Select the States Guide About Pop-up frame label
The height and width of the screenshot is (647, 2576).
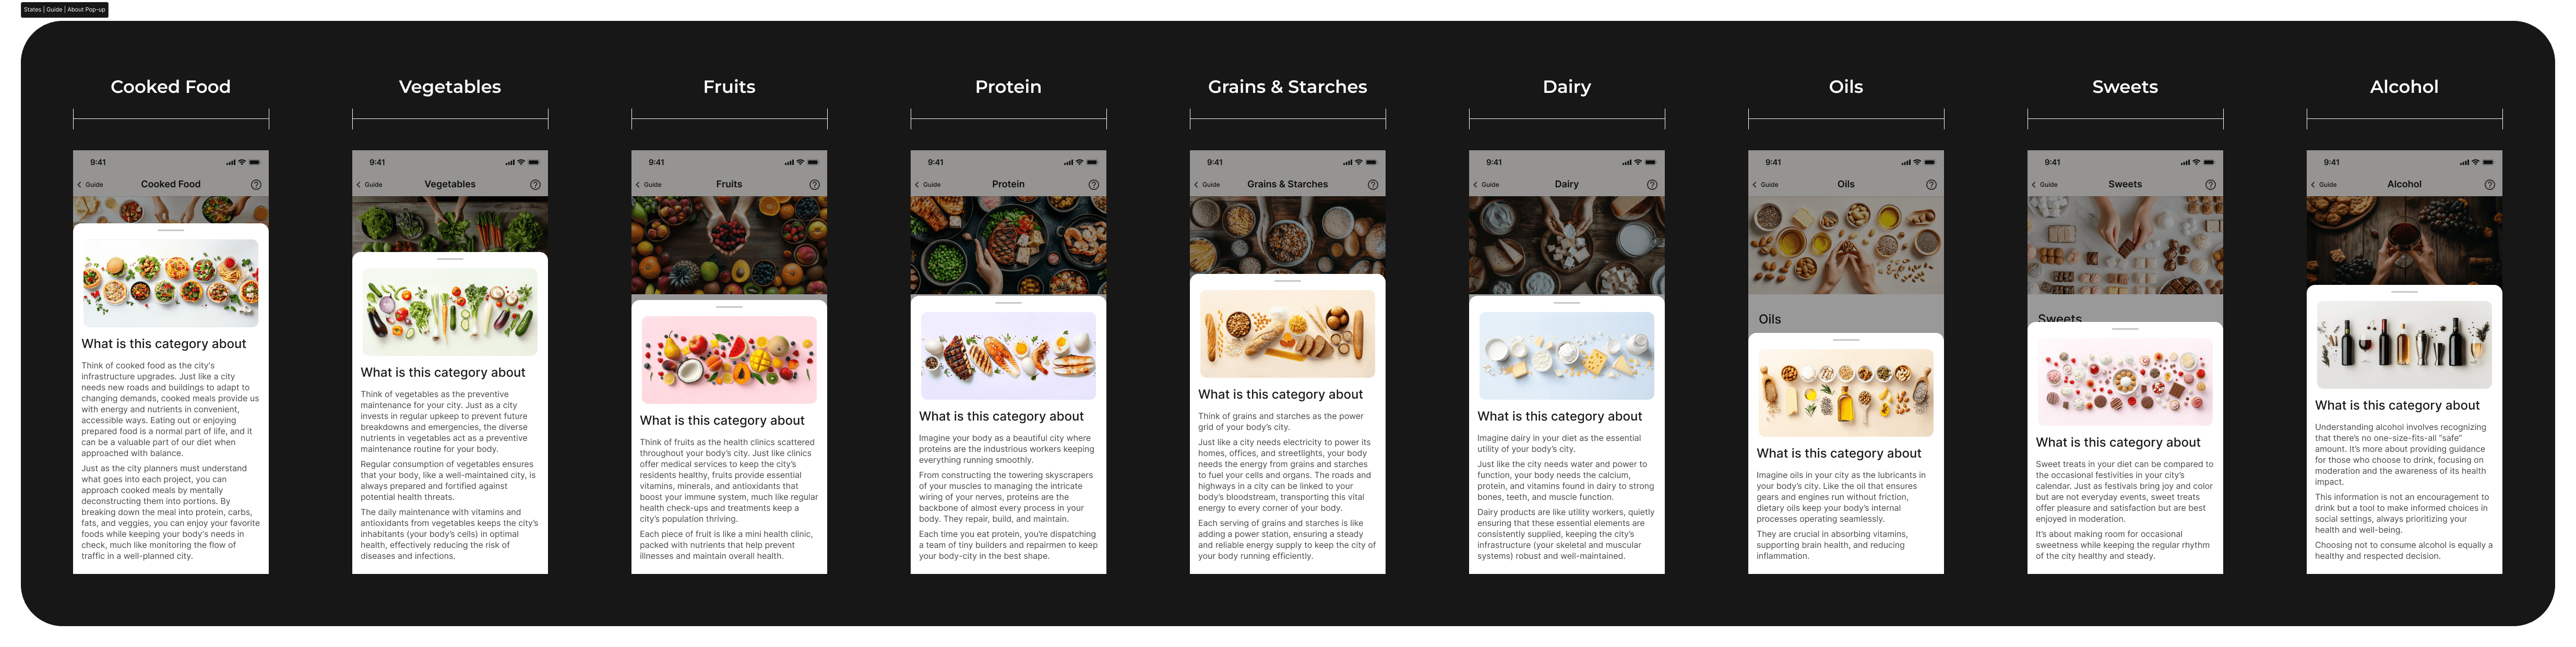64,10
